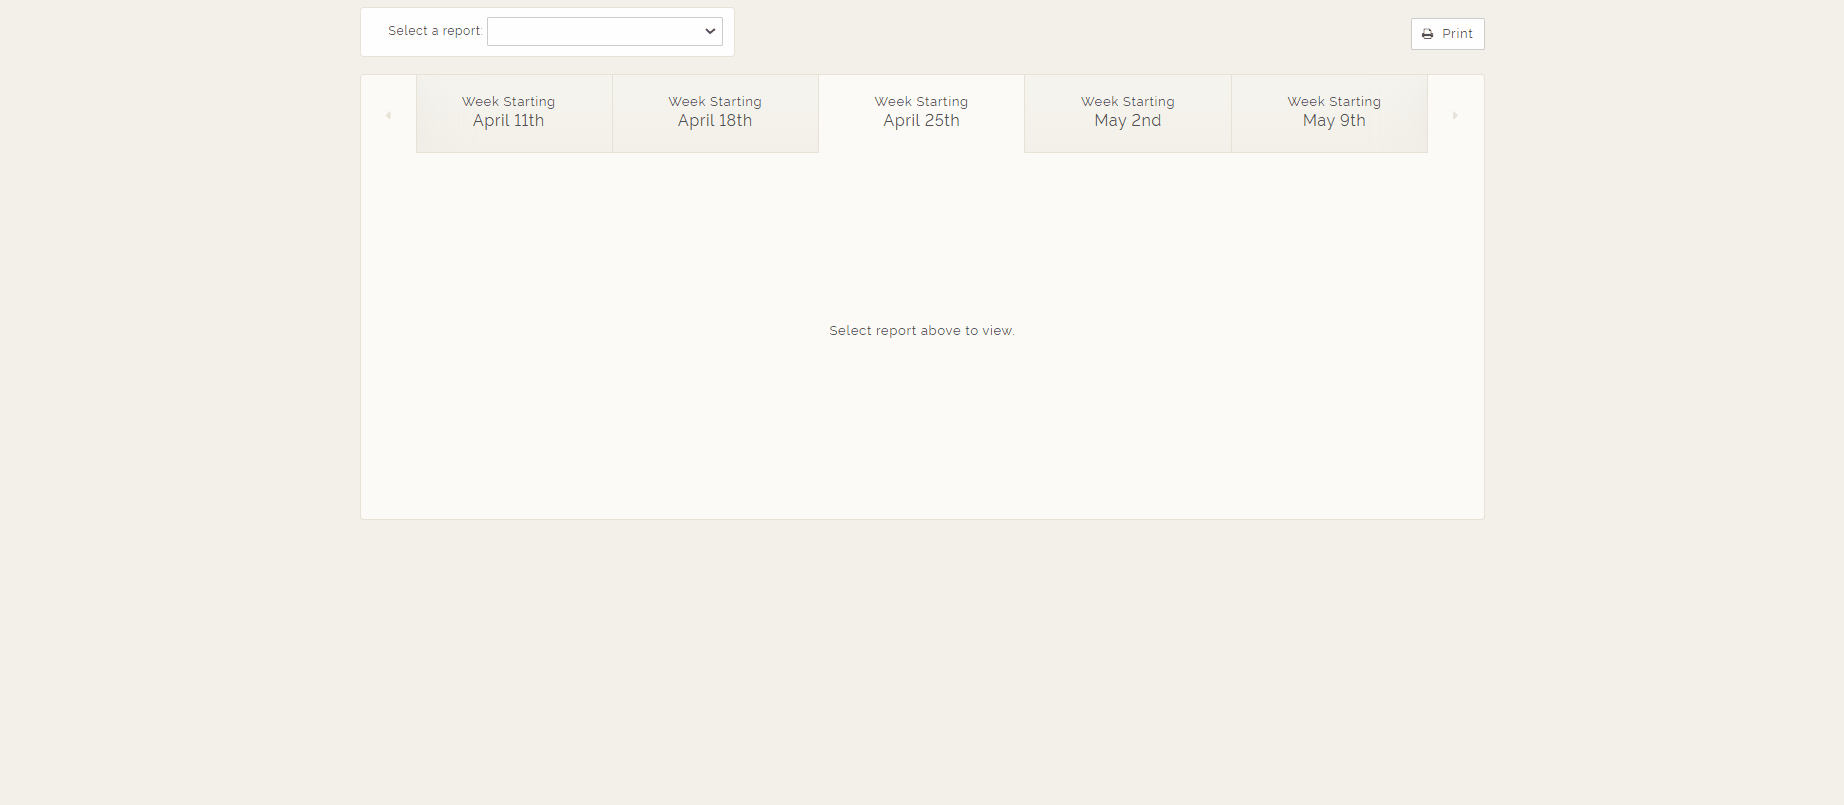Select the Week Starting April 25th tab

pos(921,113)
